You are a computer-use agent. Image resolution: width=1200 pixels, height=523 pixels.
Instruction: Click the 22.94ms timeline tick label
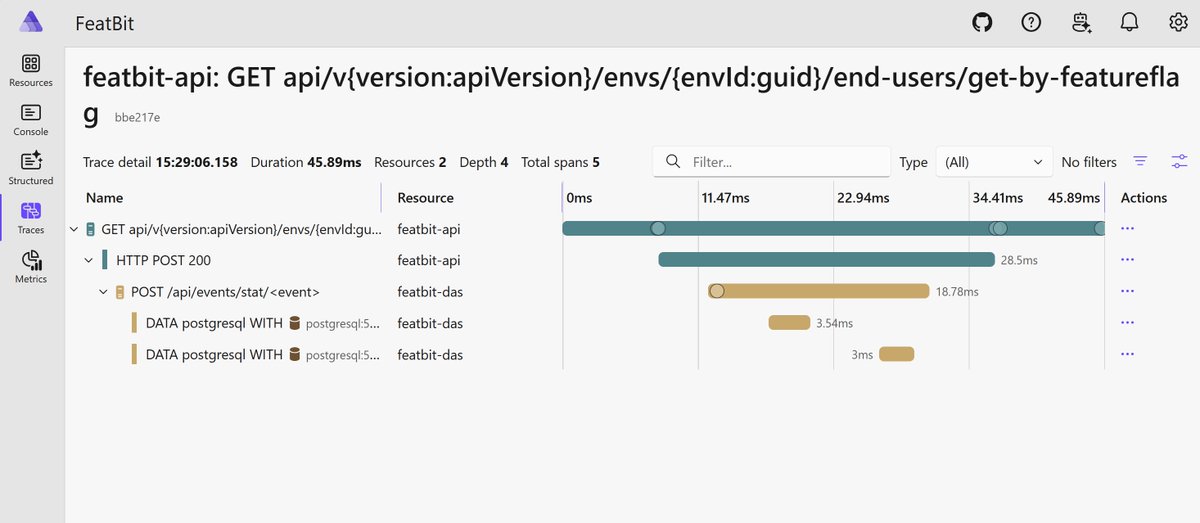(862, 198)
